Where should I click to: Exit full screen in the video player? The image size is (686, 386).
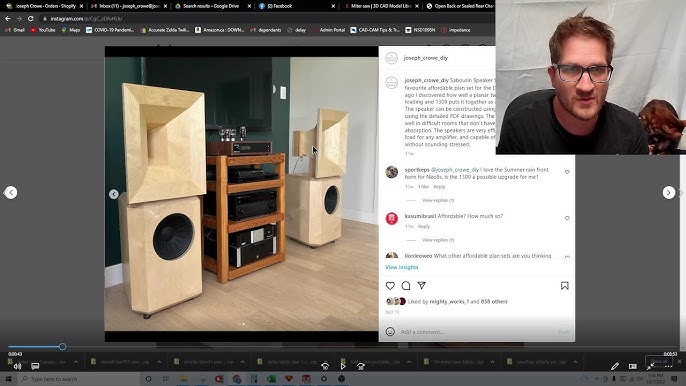[x=651, y=366]
